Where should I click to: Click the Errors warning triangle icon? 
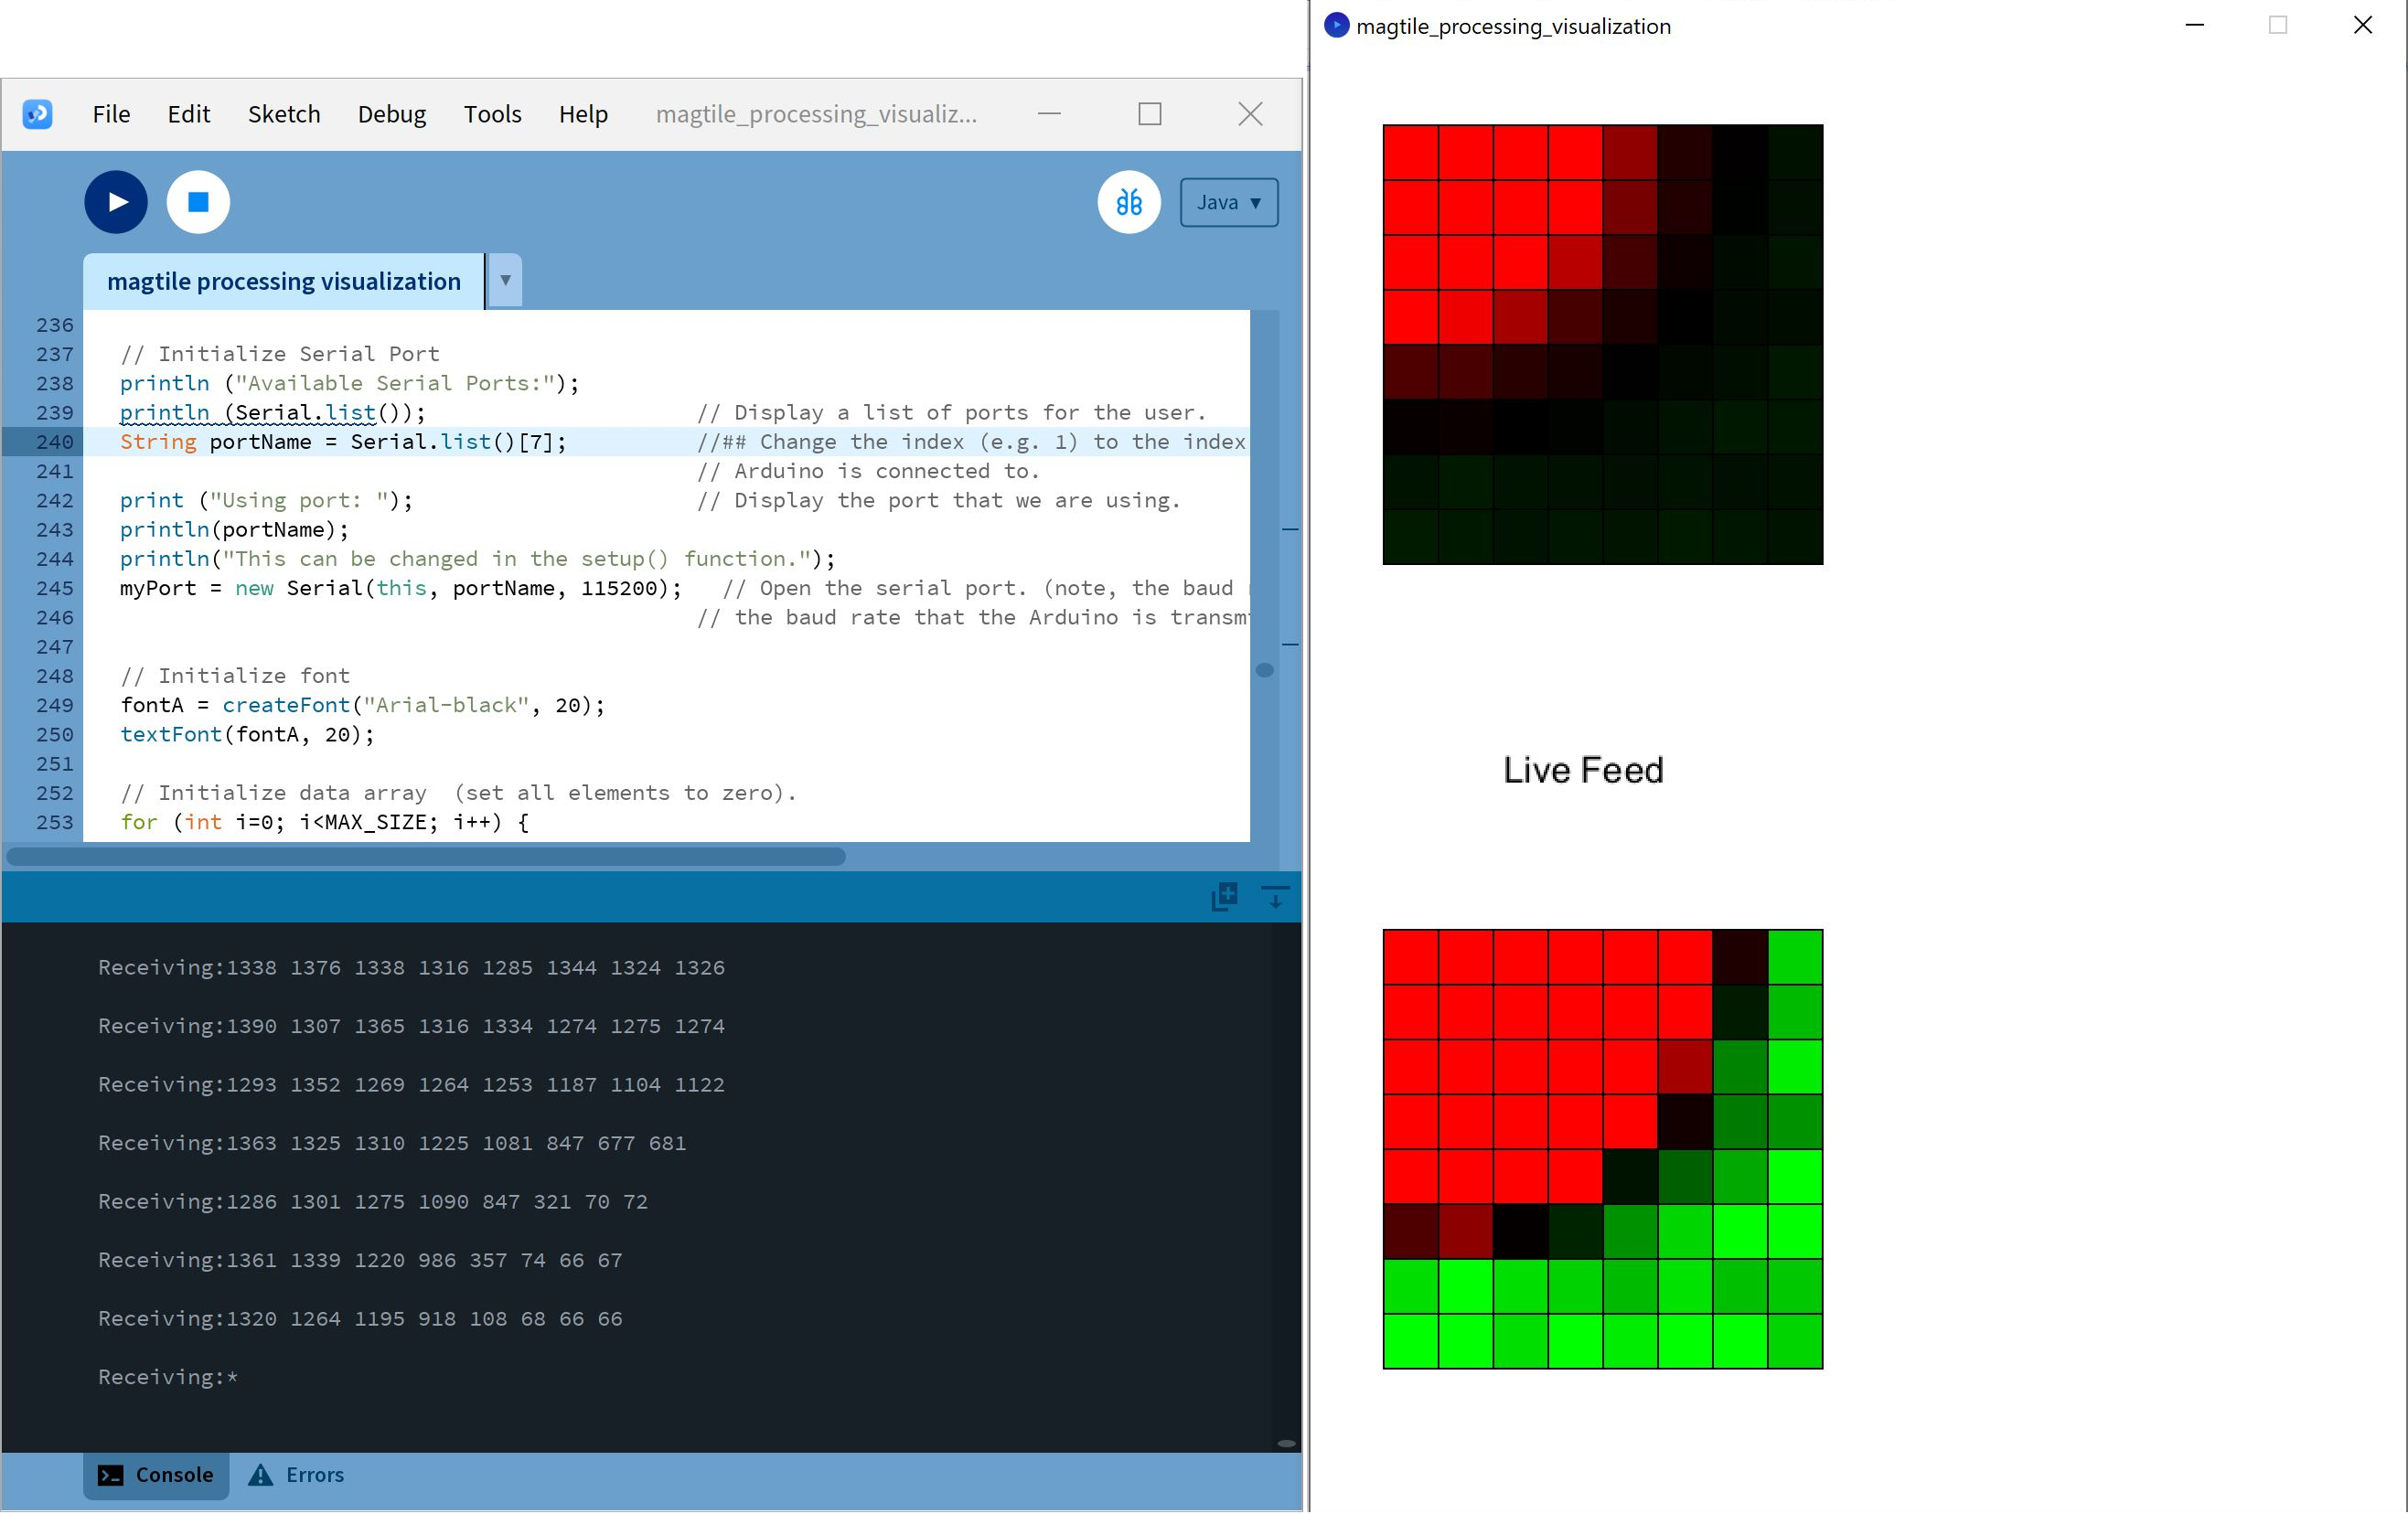[x=260, y=1475]
